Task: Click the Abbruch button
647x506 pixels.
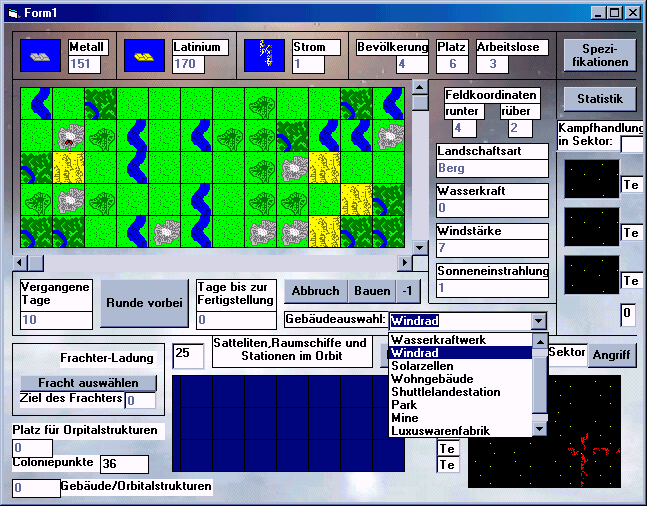Action: [x=316, y=291]
